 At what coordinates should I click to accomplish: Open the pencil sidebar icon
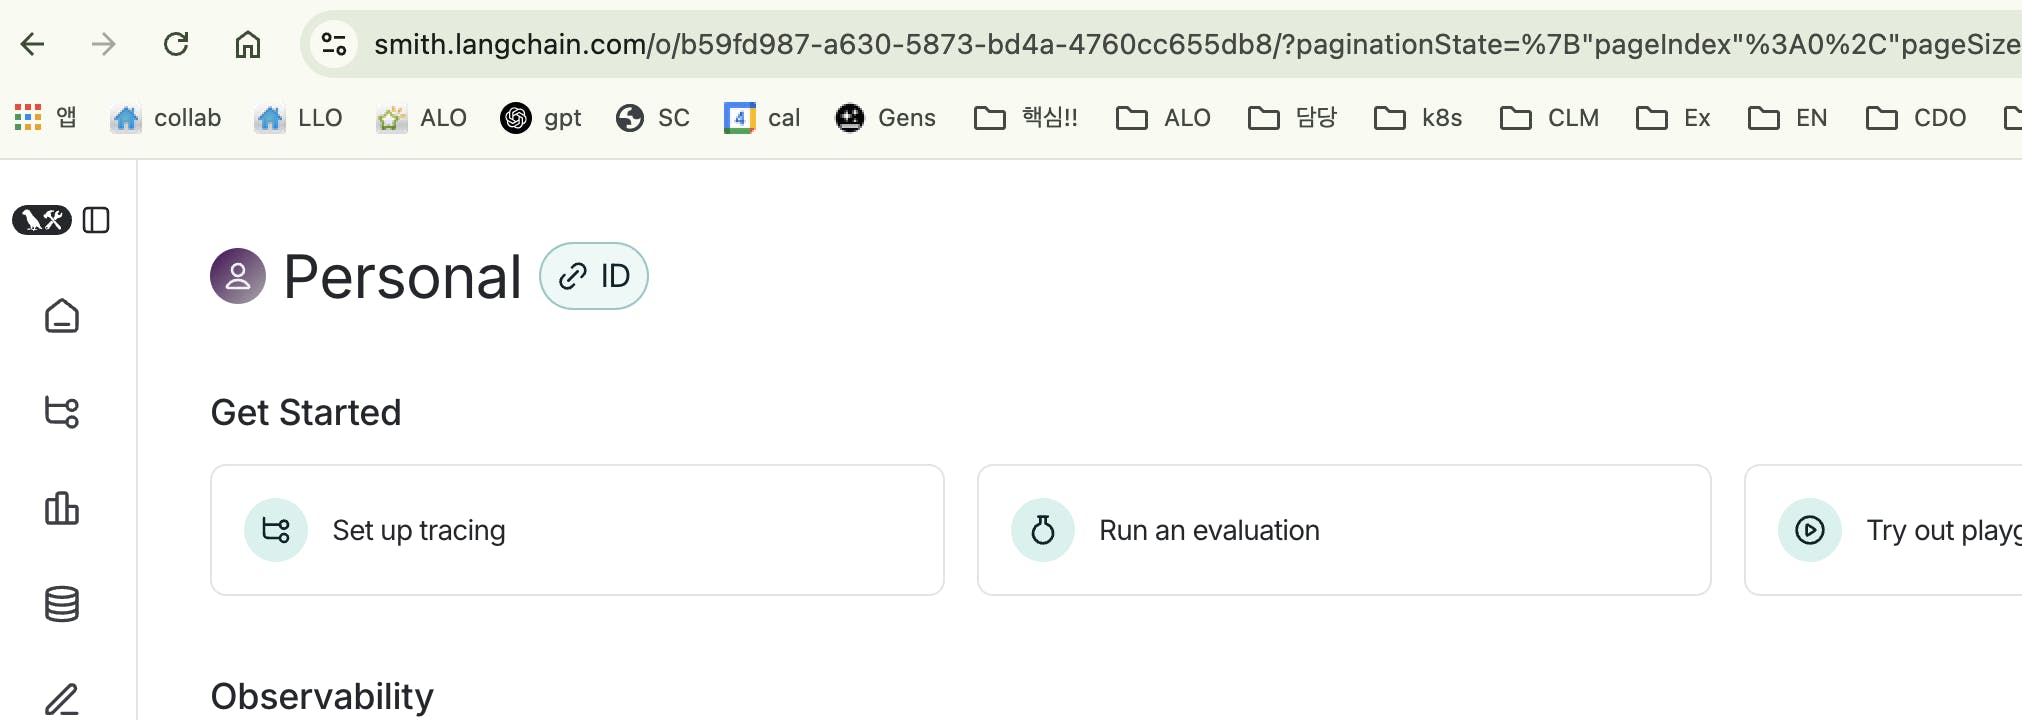coord(62,698)
